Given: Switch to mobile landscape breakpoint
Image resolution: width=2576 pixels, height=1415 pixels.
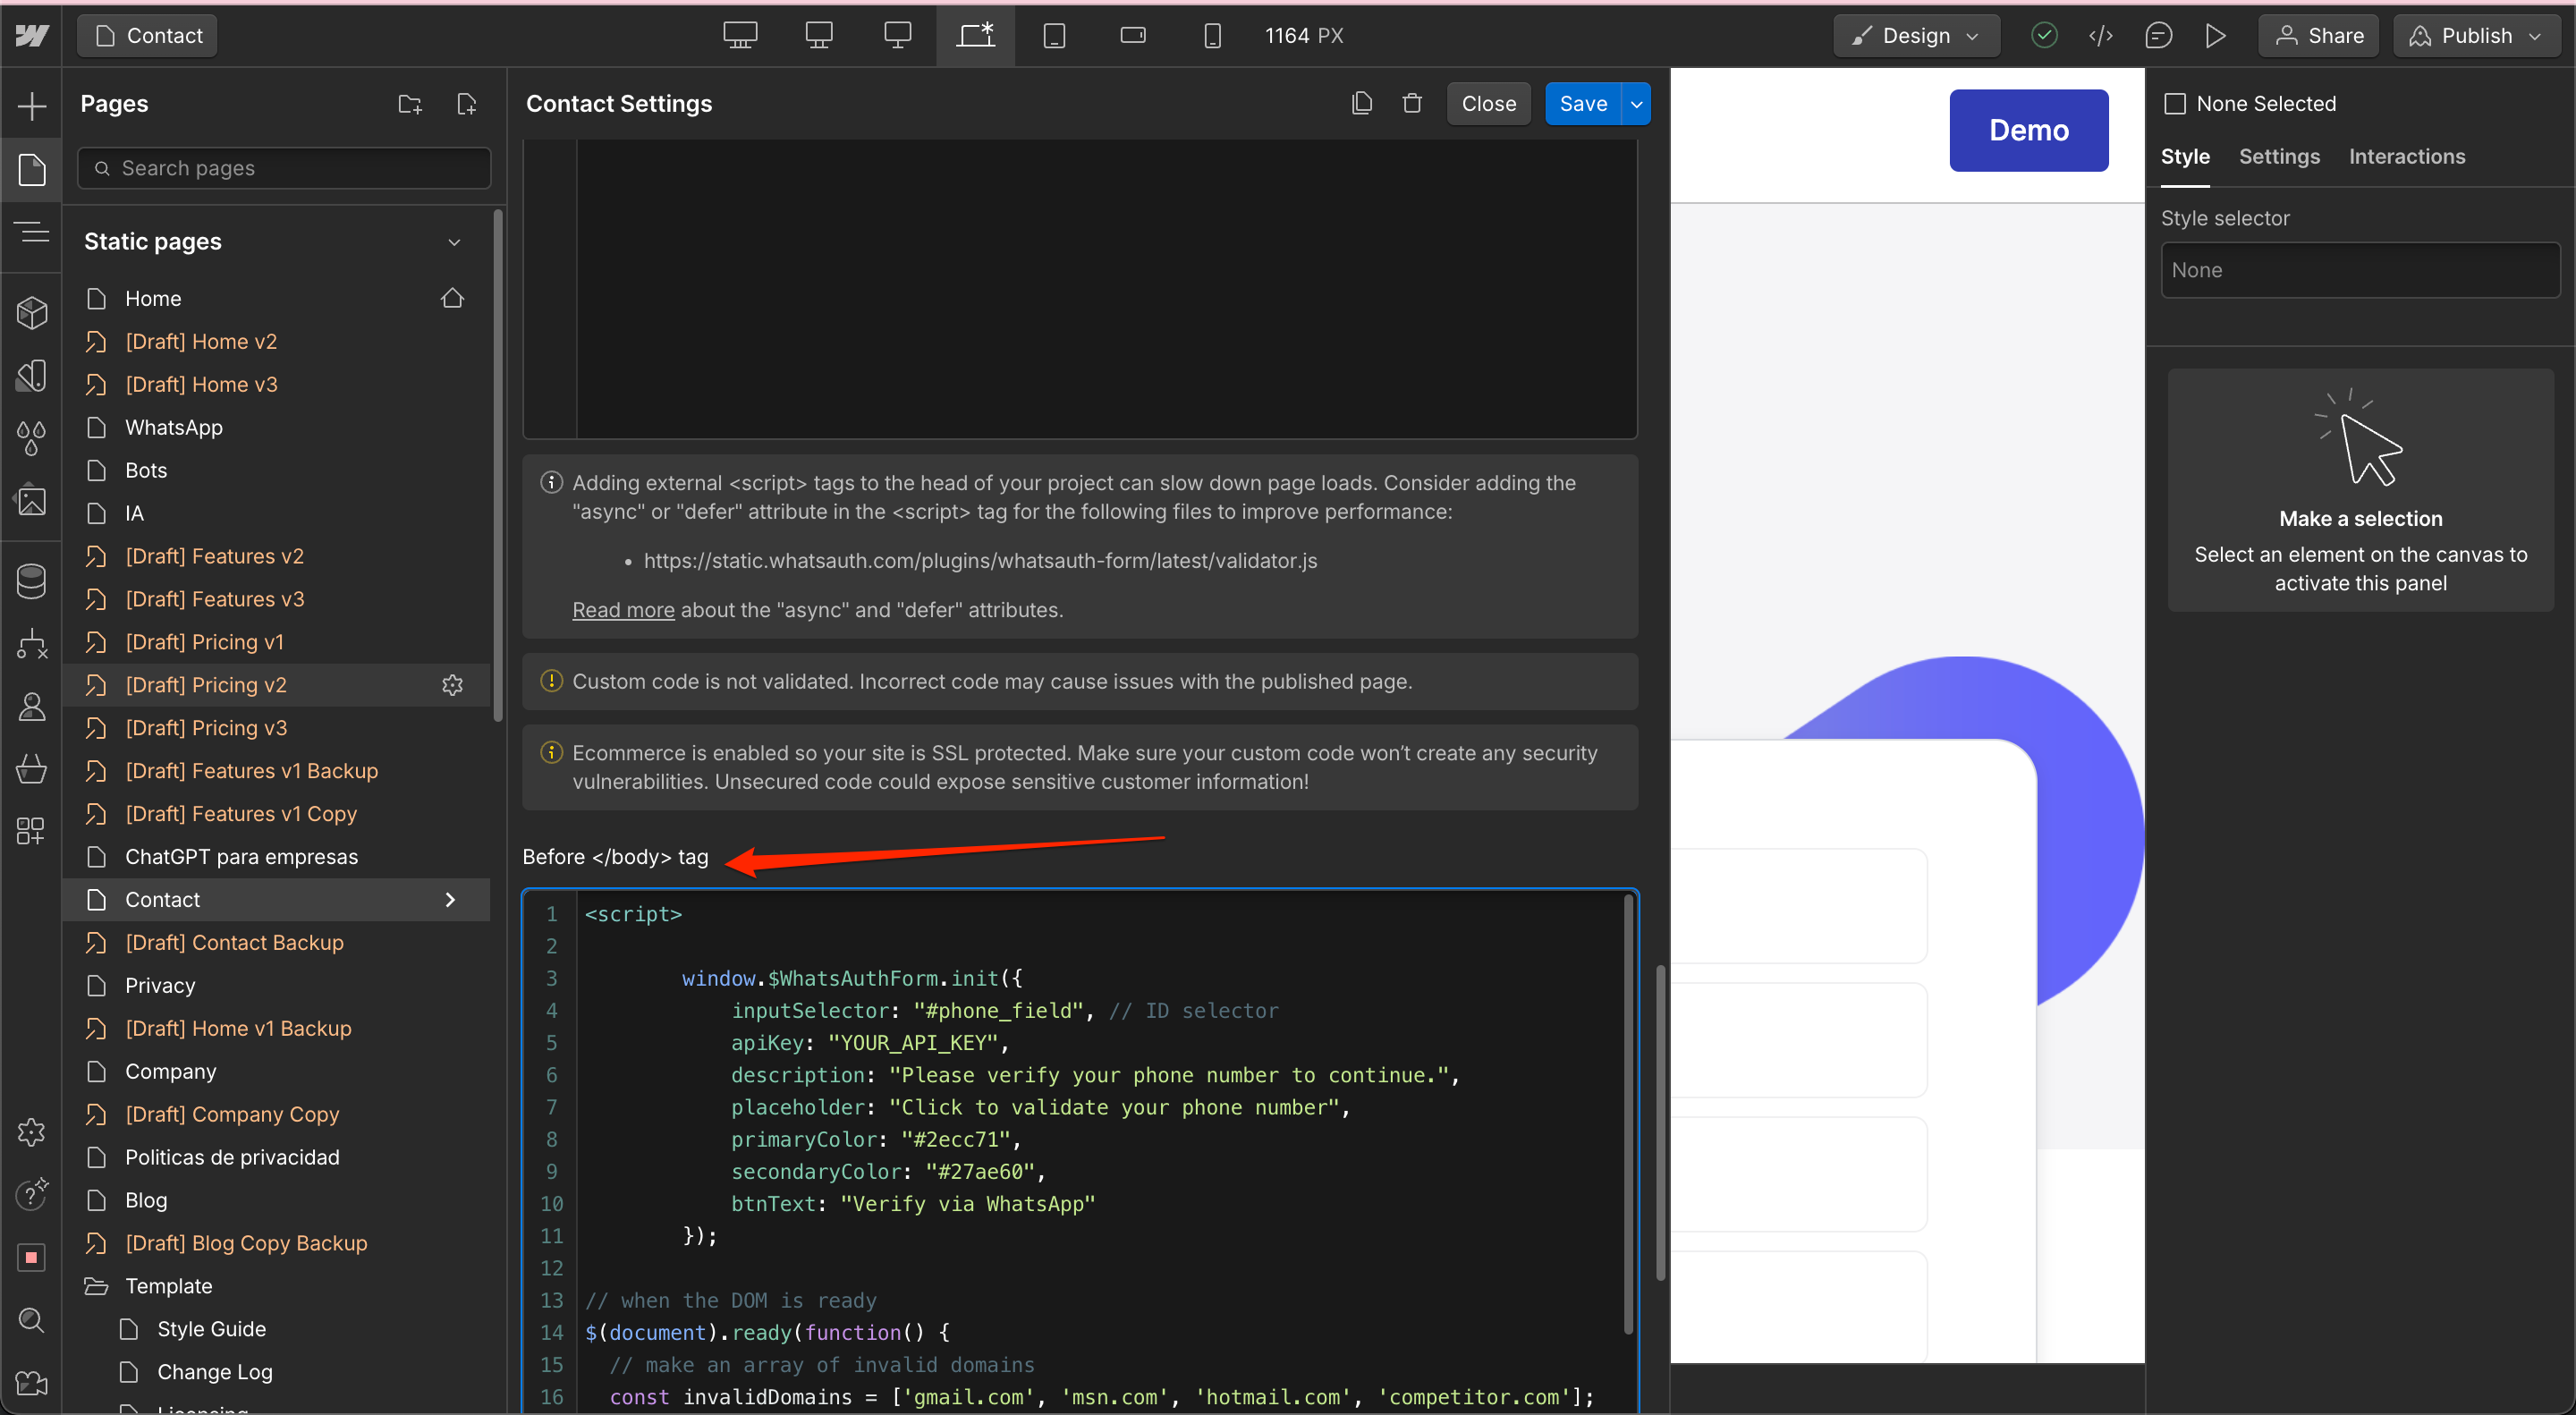Looking at the screenshot, I should tap(1133, 36).
